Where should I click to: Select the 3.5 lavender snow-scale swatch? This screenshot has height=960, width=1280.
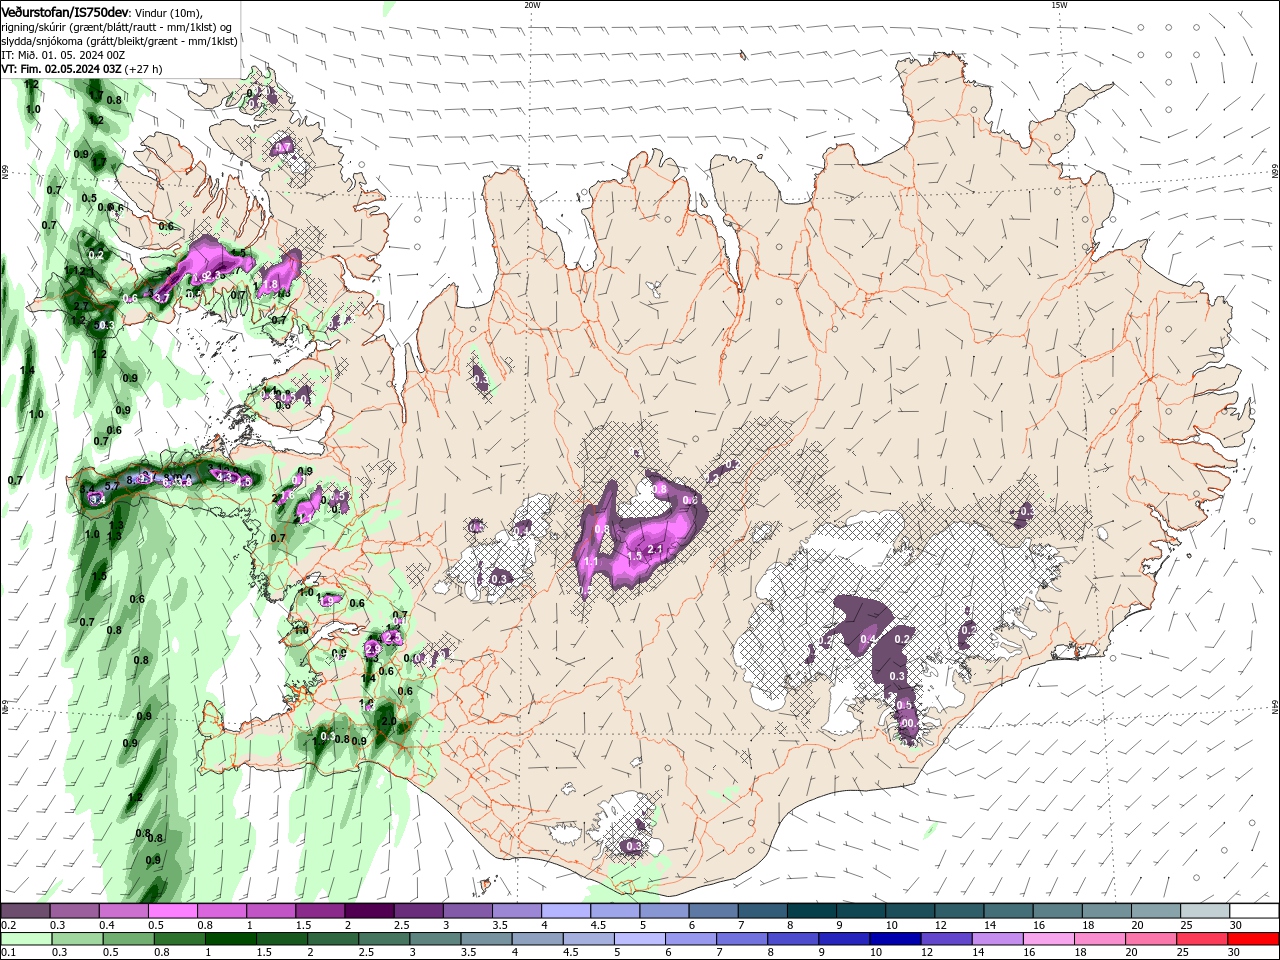pyautogui.click(x=516, y=911)
